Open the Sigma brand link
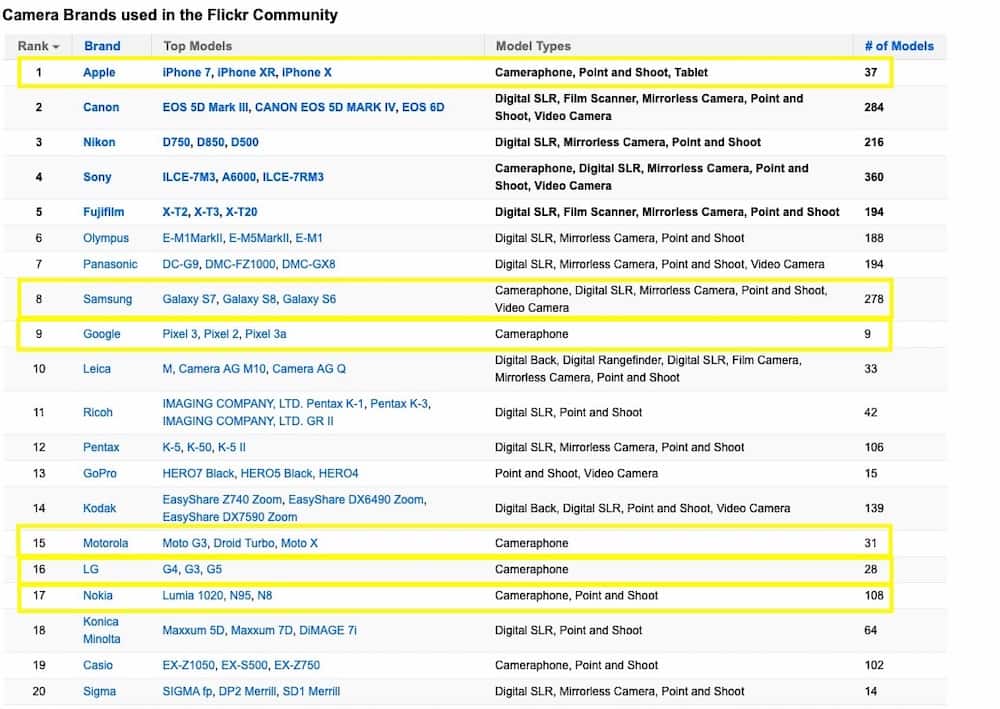The image size is (1000, 709). 99,691
